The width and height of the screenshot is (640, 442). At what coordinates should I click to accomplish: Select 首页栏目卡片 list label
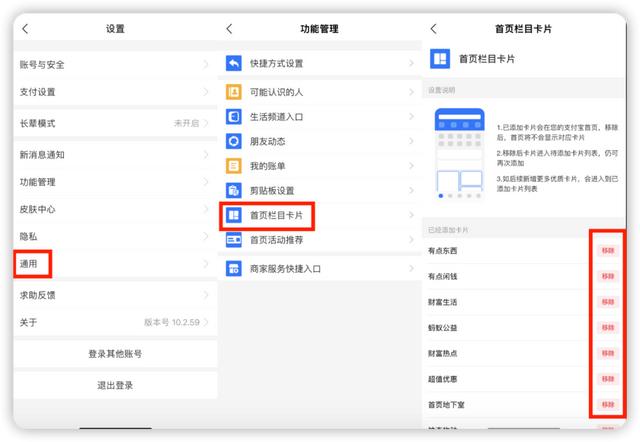click(x=276, y=215)
